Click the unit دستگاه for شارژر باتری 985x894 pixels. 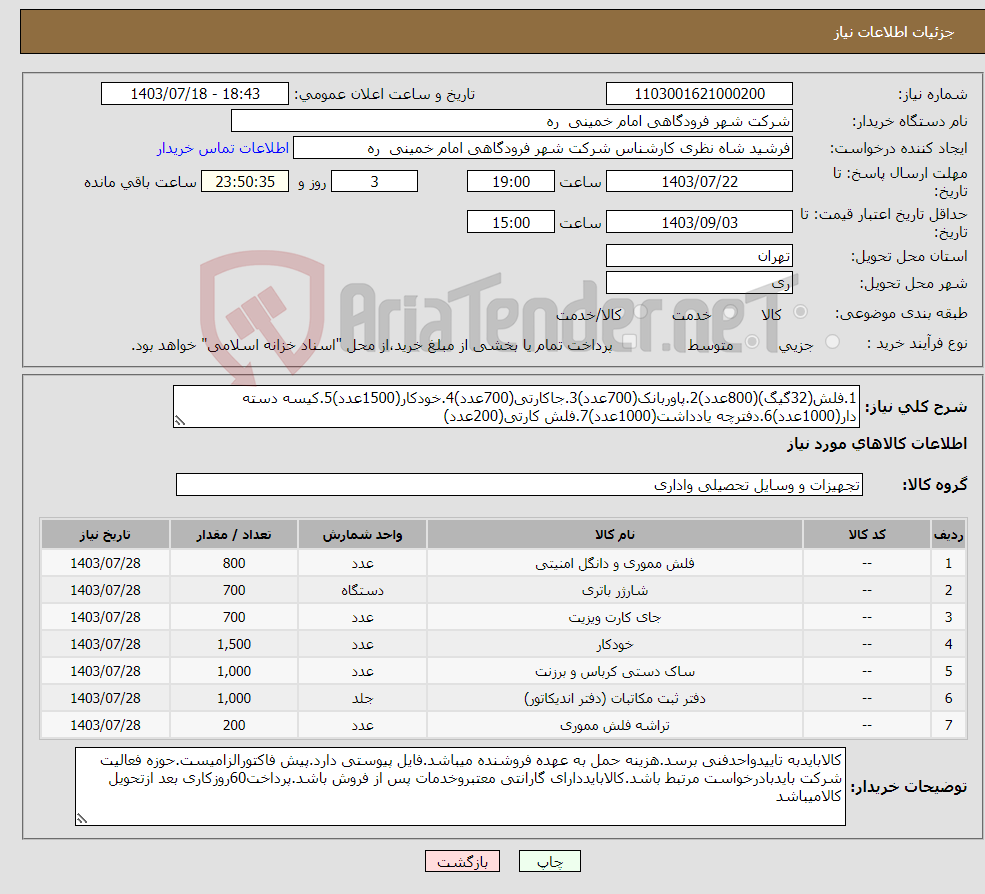tap(362, 591)
